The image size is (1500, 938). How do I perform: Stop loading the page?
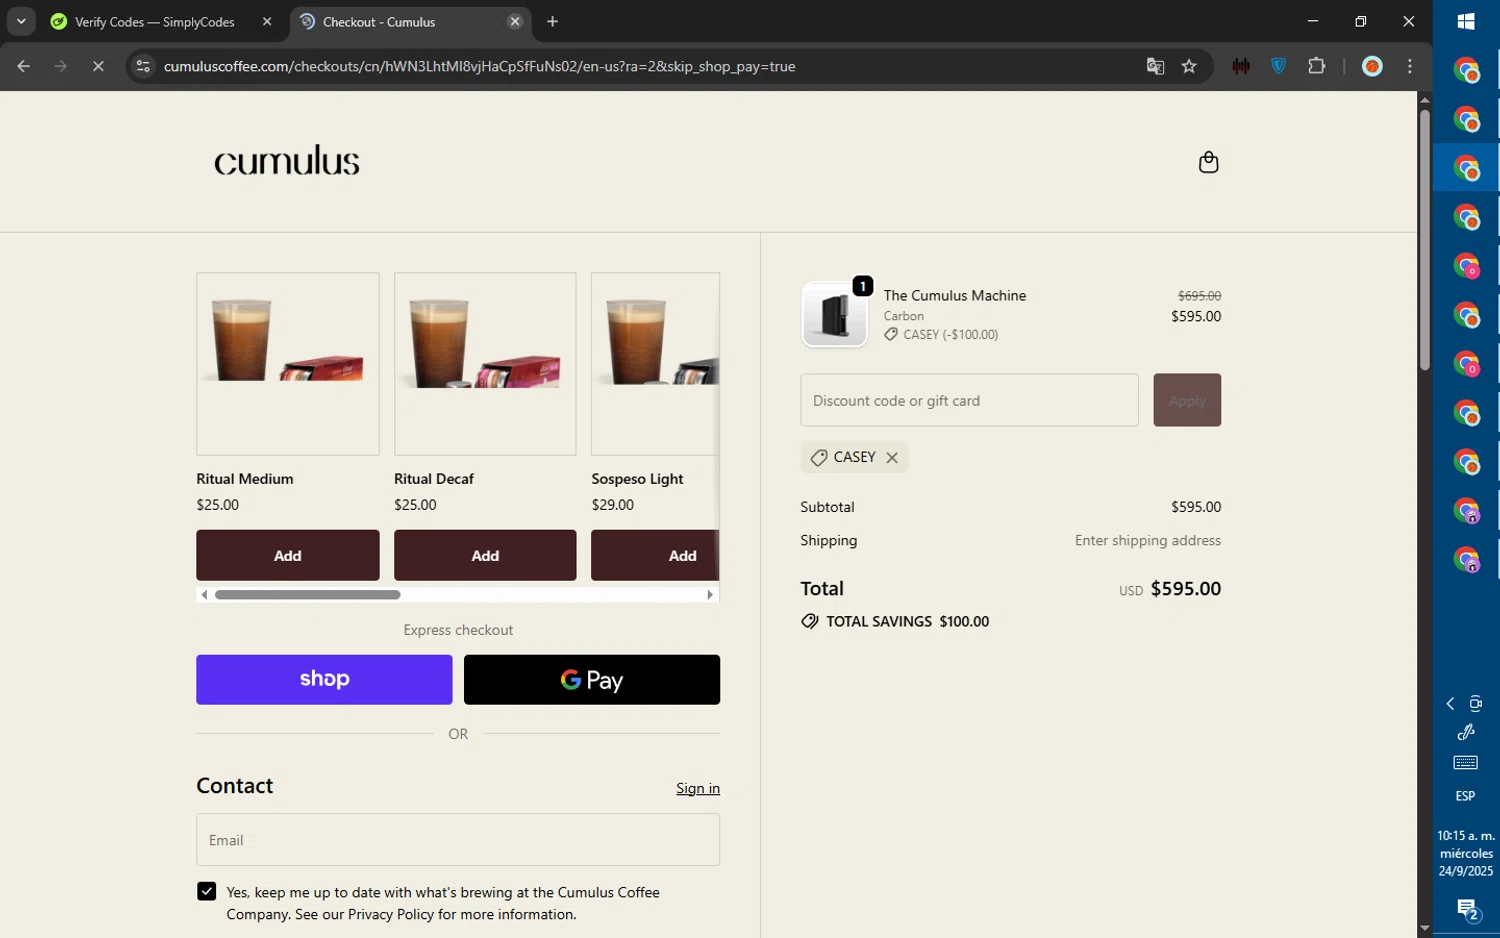98,66
